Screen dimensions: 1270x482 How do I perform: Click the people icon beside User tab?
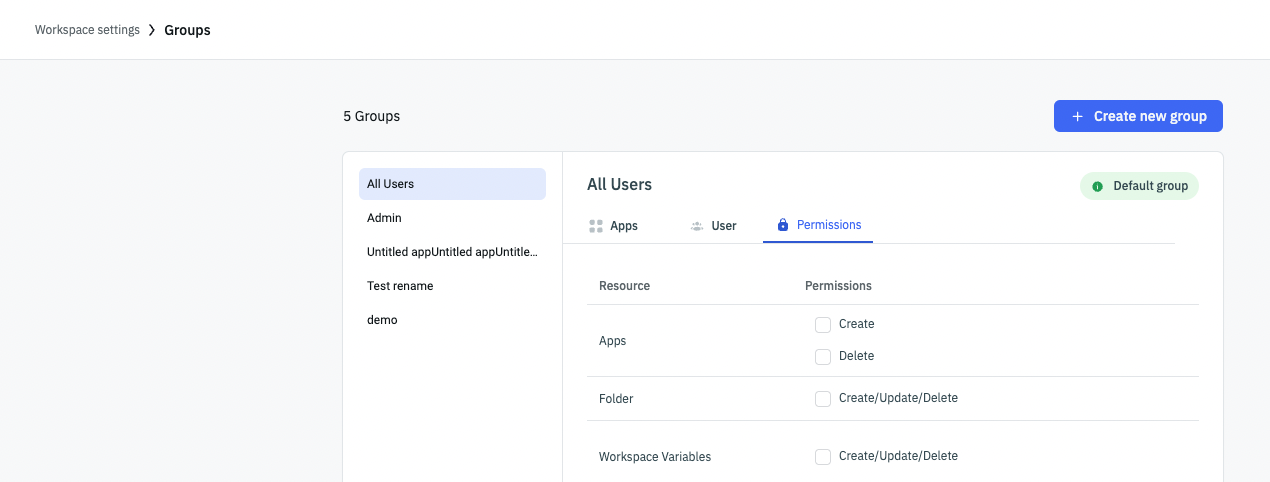tap(697, 226)
